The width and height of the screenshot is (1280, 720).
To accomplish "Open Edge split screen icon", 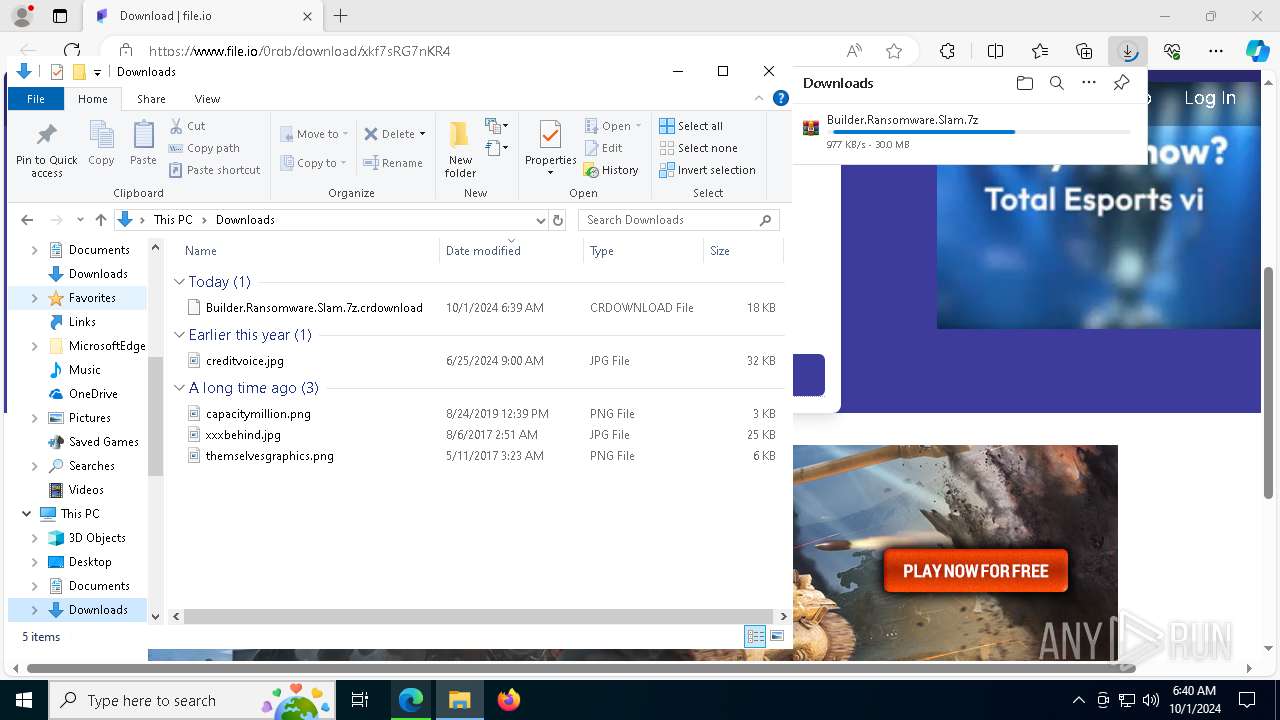I will 995,51.
